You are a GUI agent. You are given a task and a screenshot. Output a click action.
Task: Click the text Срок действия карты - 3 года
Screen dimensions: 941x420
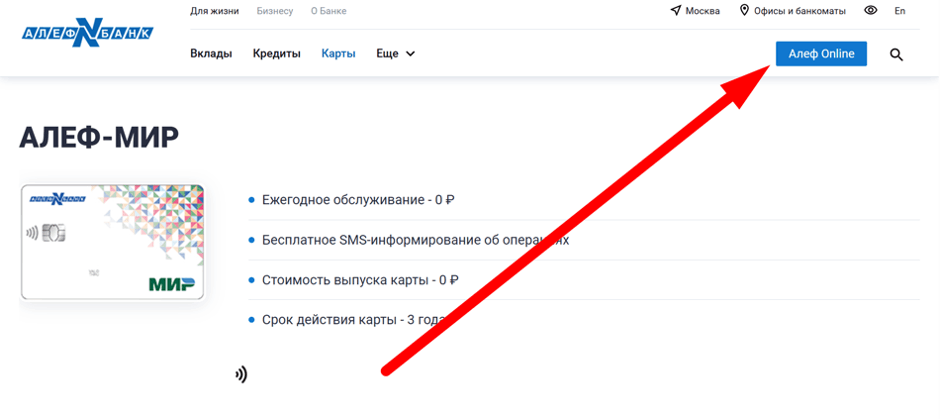point(353,319)
